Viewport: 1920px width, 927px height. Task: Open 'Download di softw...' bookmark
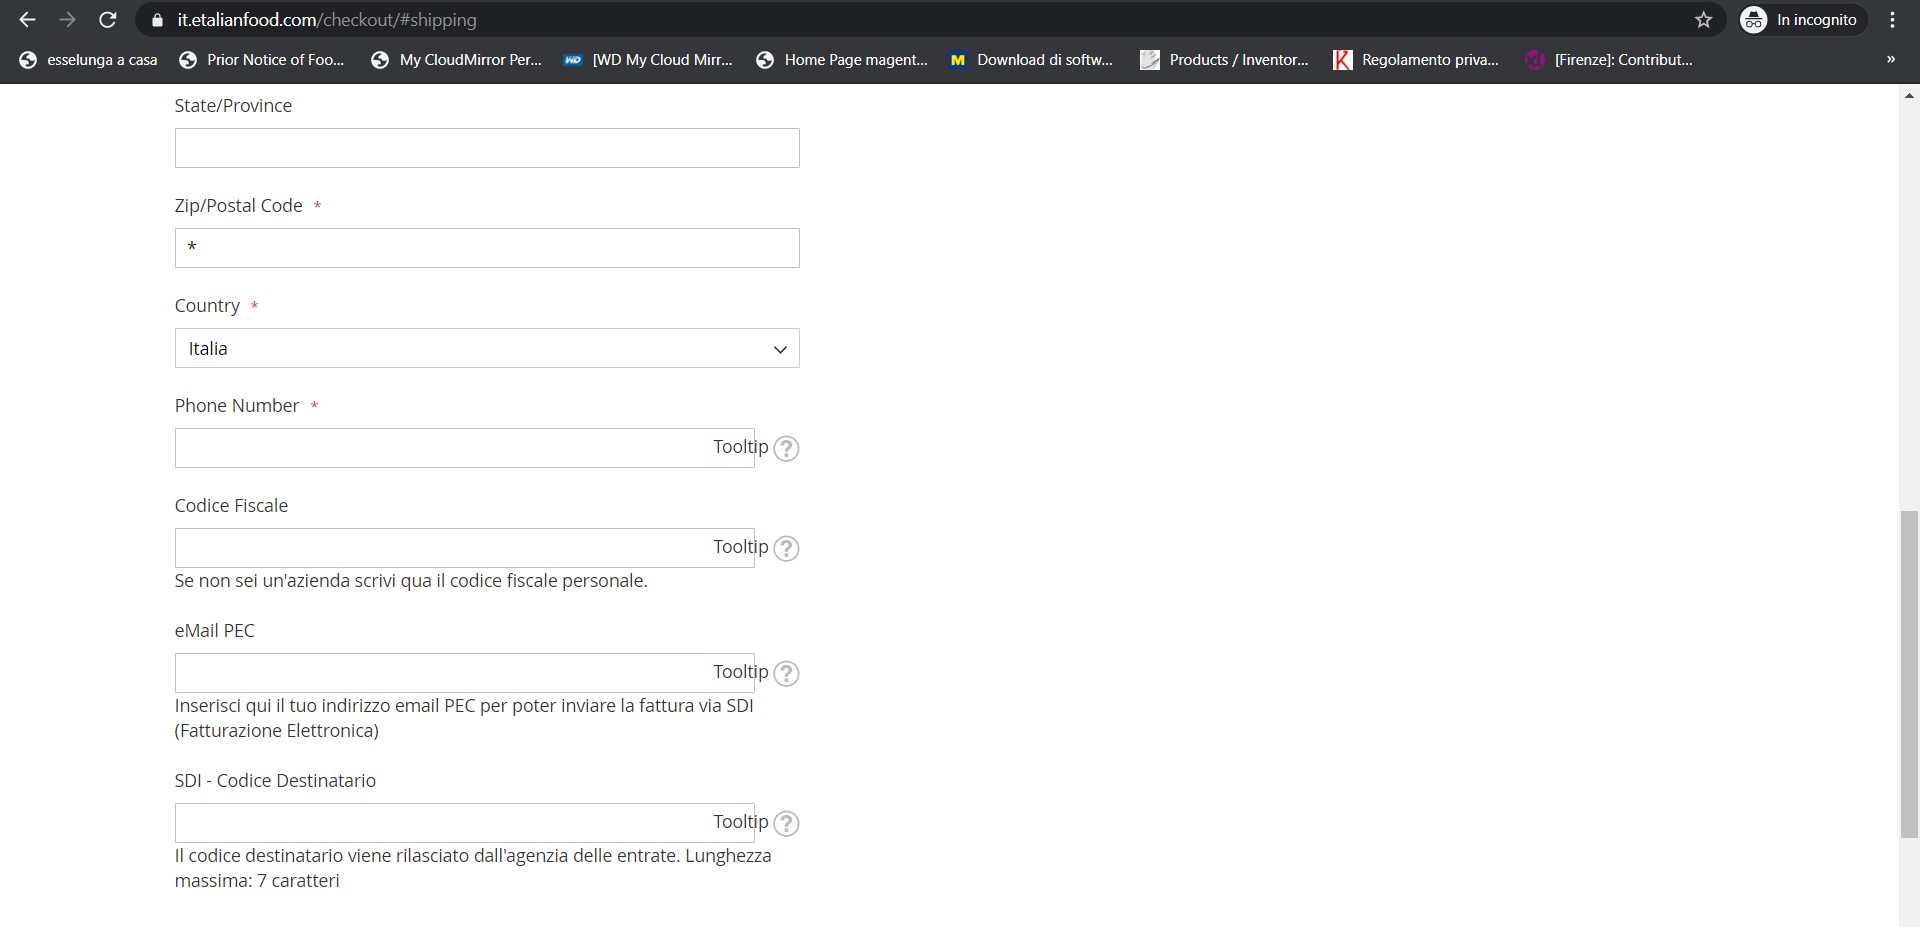click(1031, 60)
